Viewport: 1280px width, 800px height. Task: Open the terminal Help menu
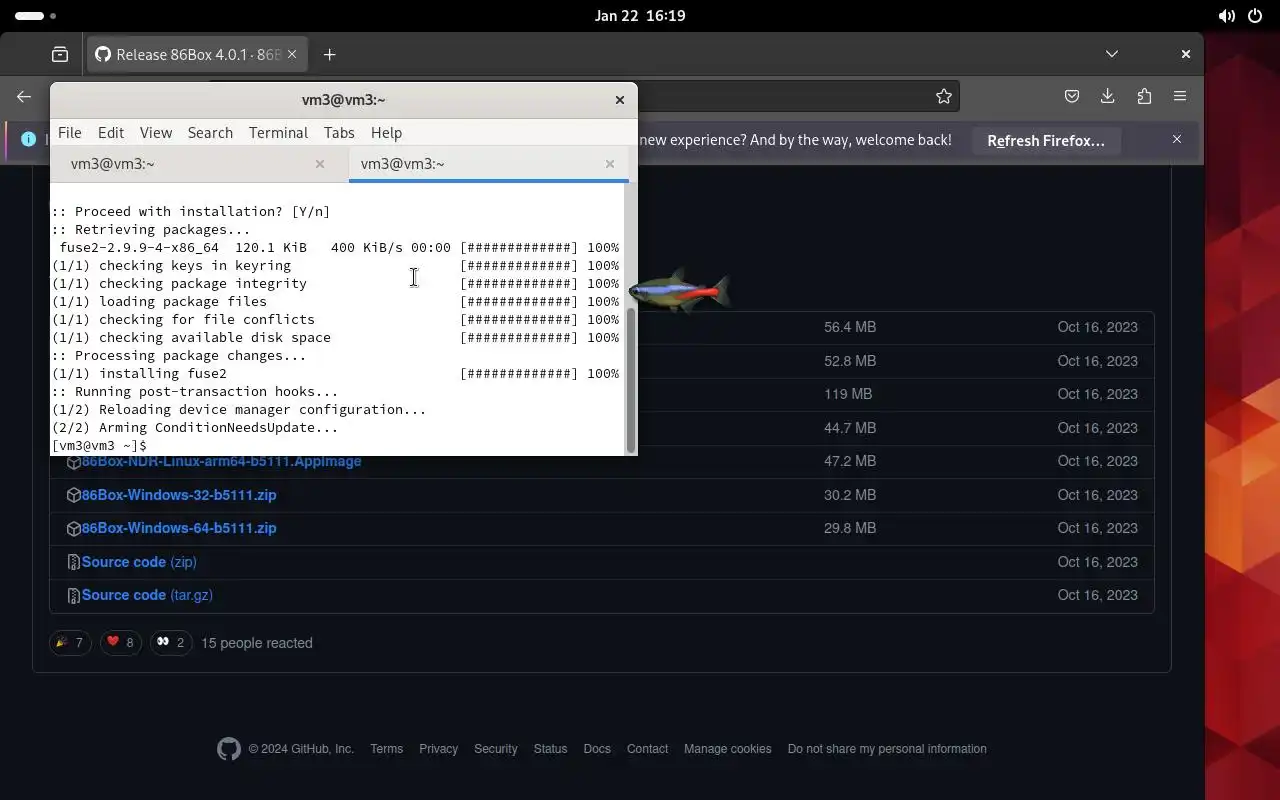tap(386, 132)
